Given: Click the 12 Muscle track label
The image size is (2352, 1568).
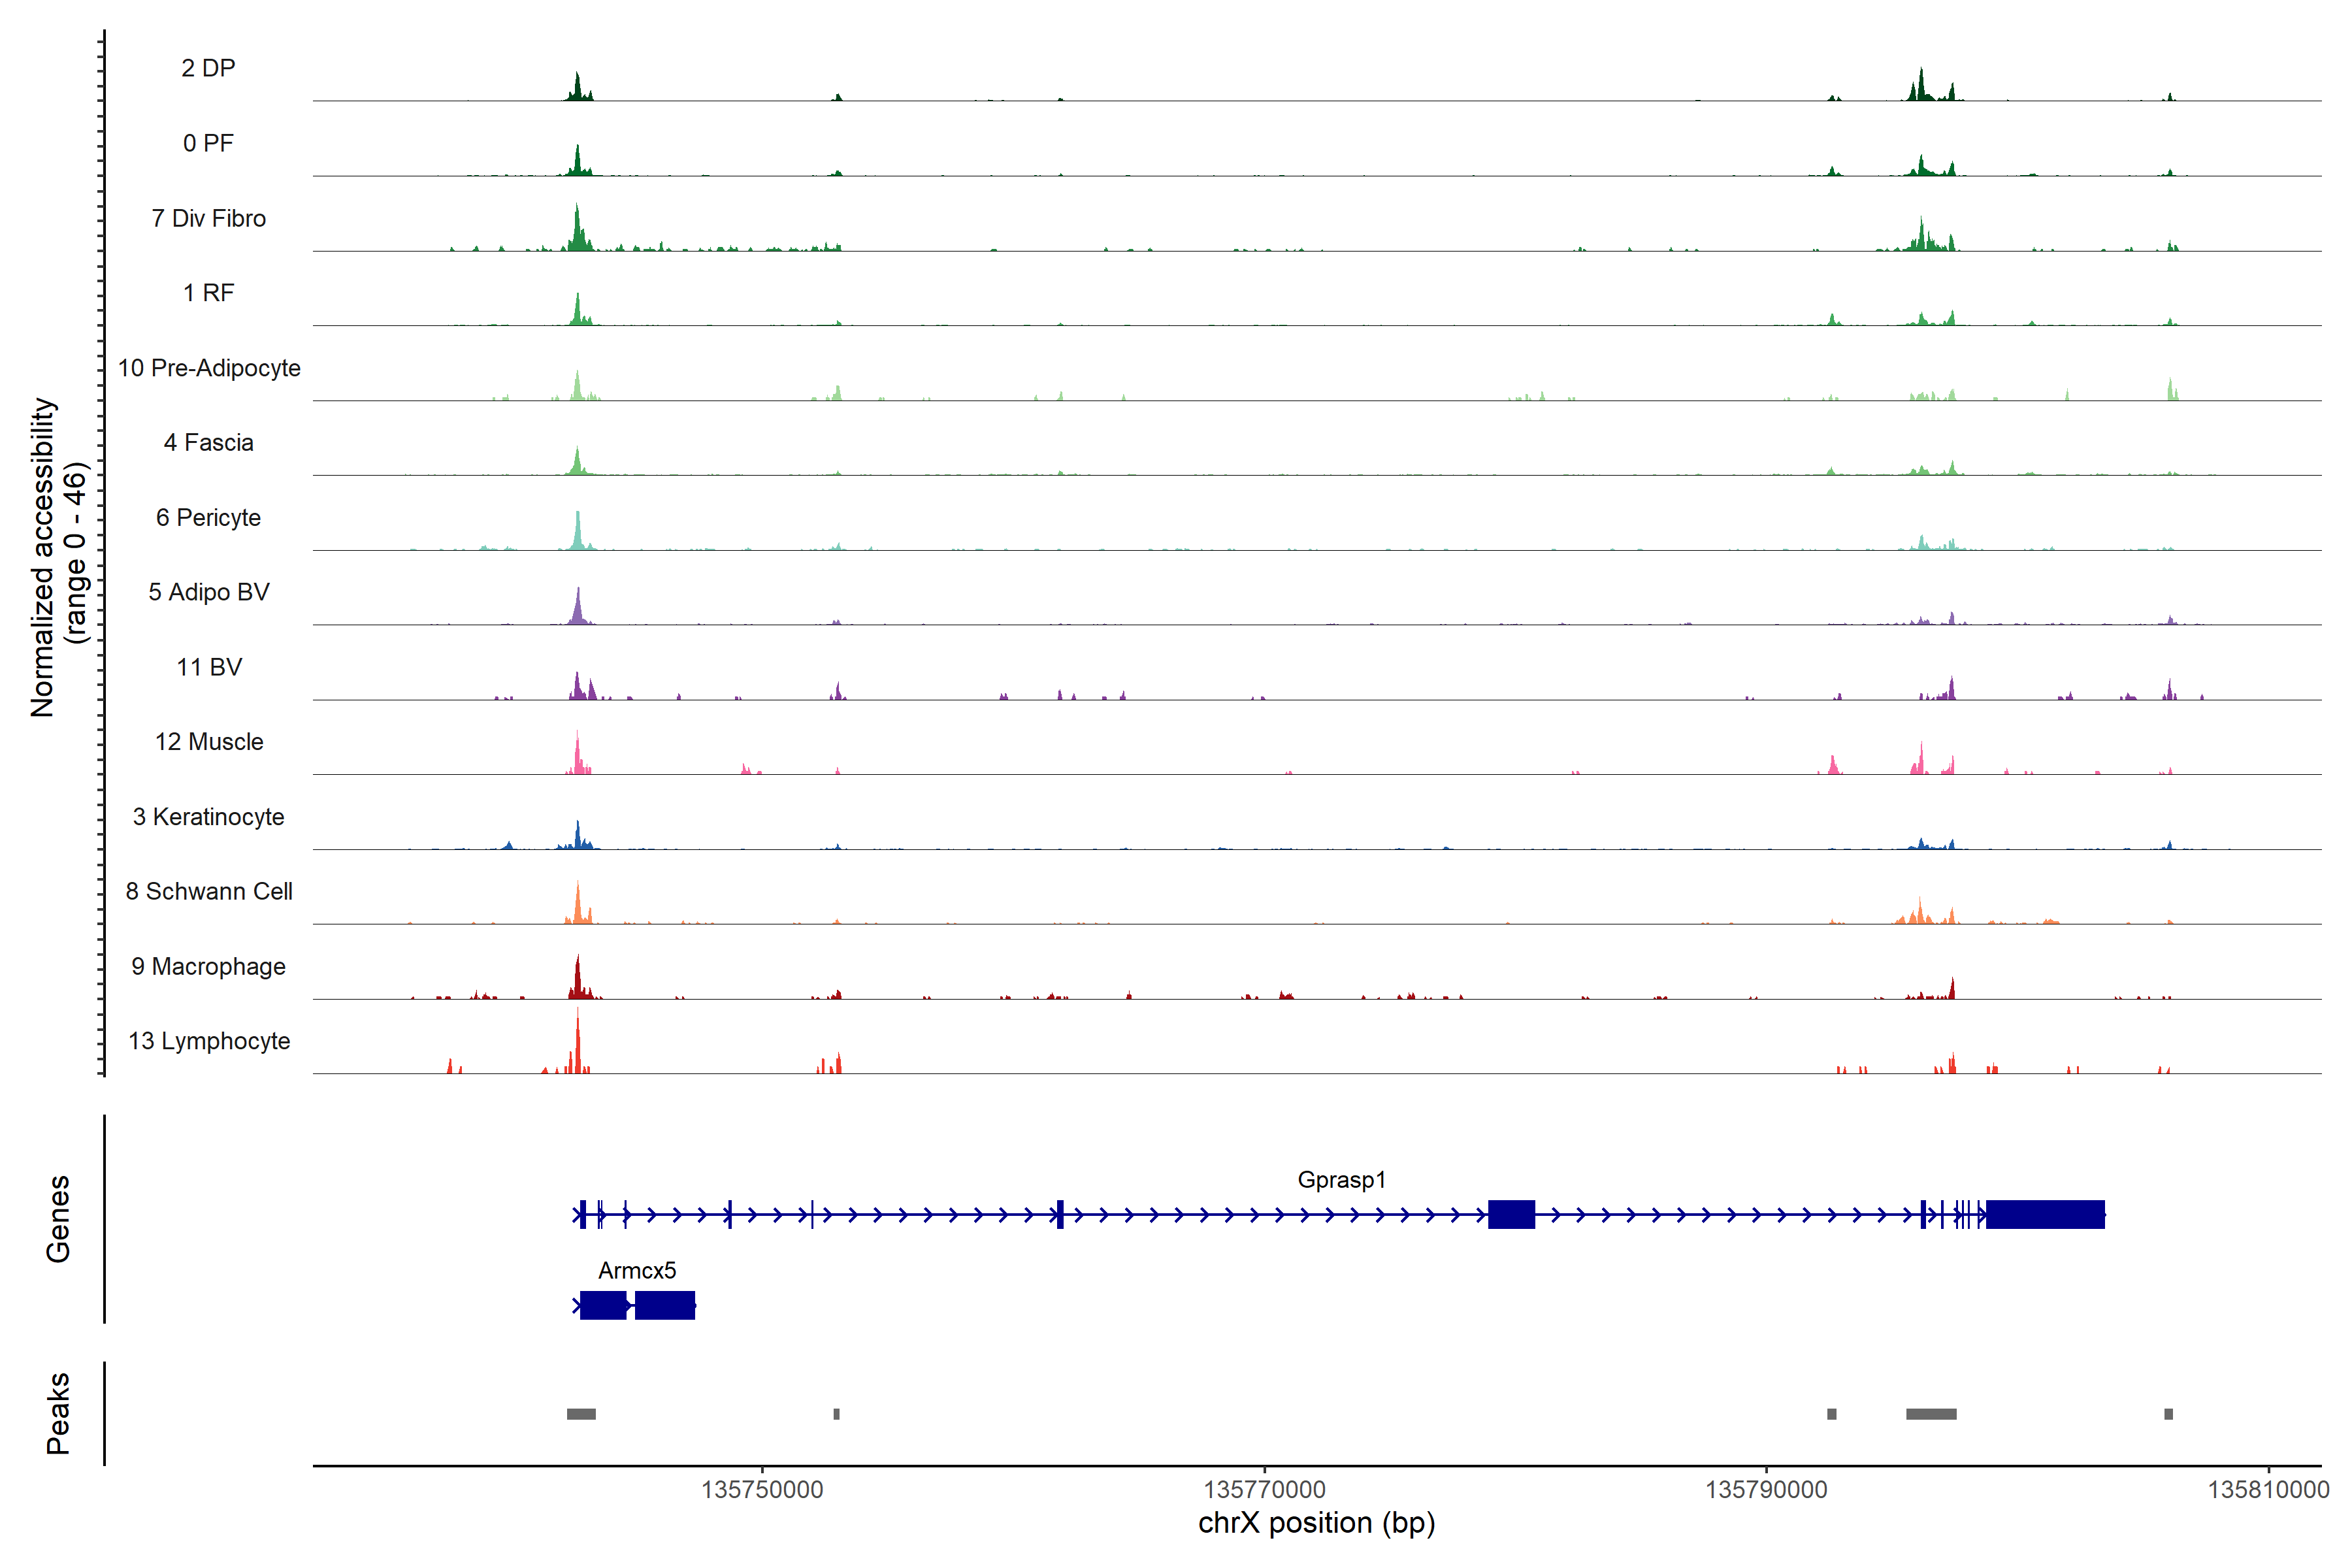Looking at the screenshot, I should tap(209, 742).
